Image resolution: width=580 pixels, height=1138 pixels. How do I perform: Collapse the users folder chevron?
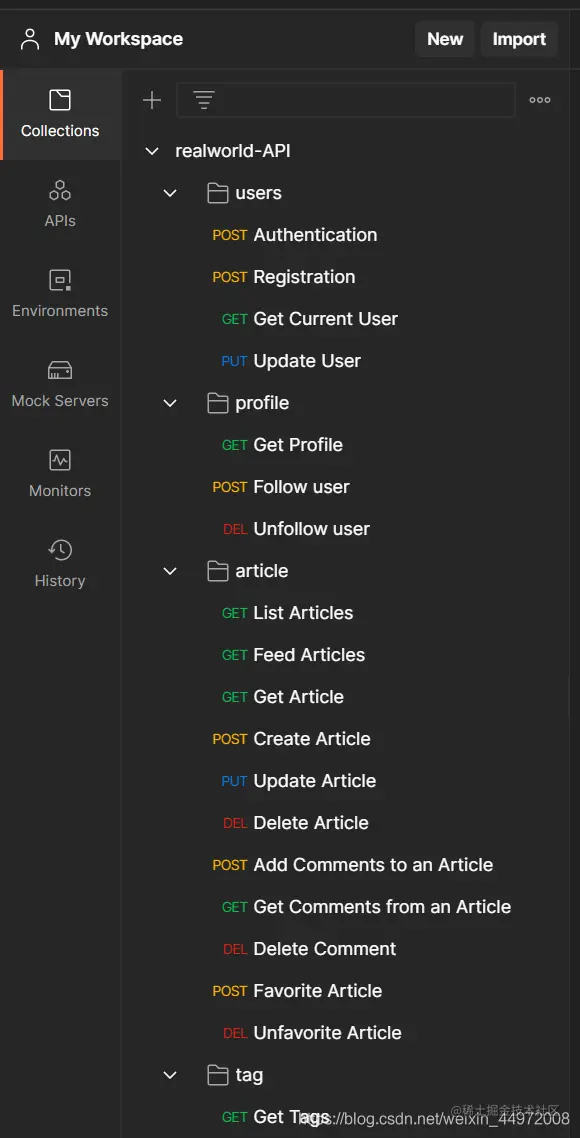[170, 193]
